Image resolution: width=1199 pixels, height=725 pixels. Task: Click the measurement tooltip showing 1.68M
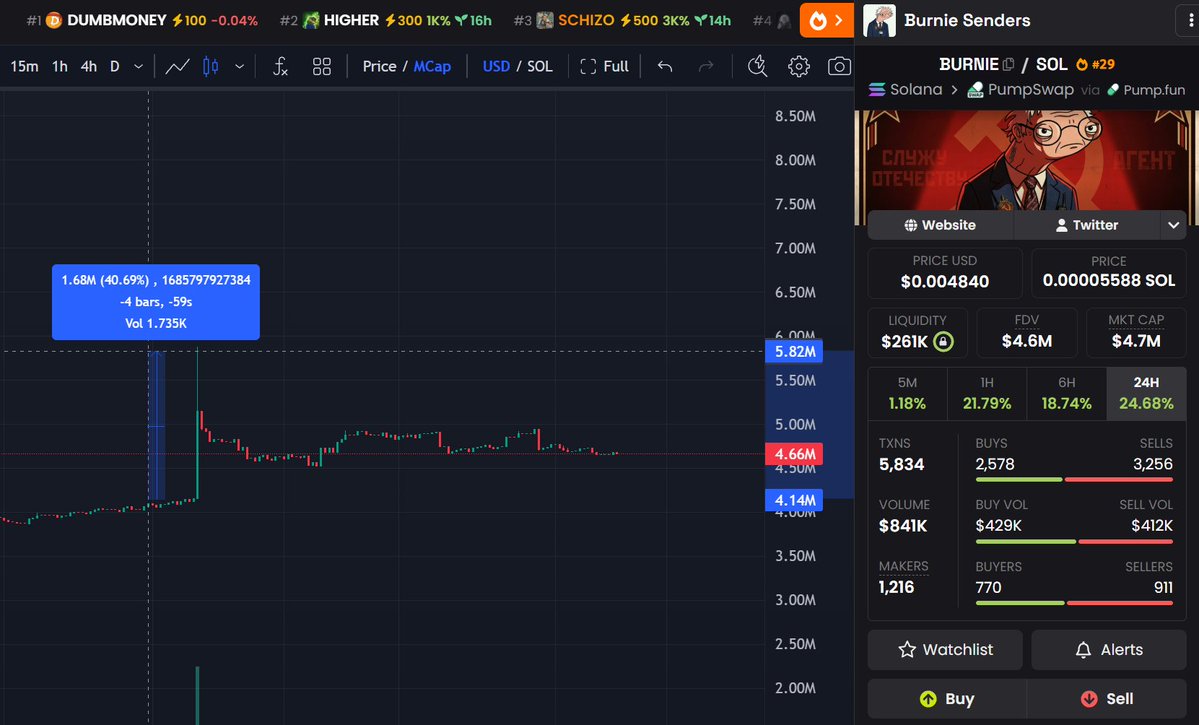coord(156,302)
